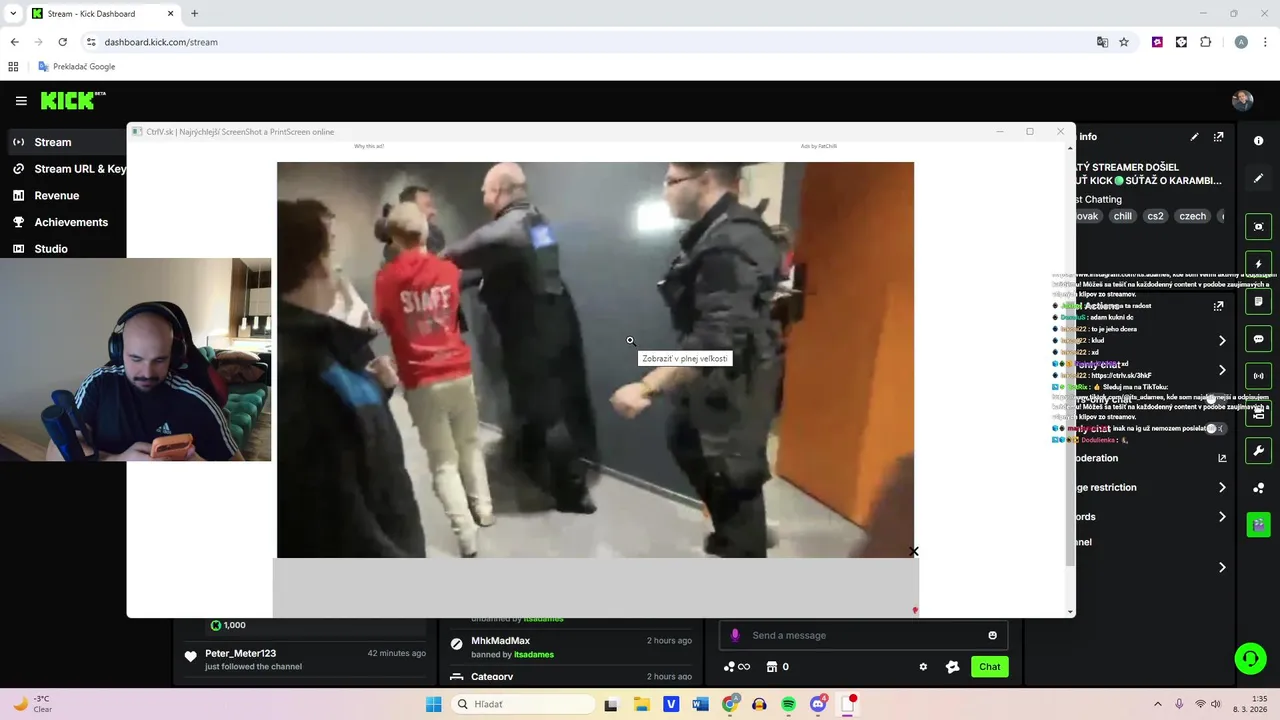Open the Chrome tab search dropdown

(x=13, y=13)
